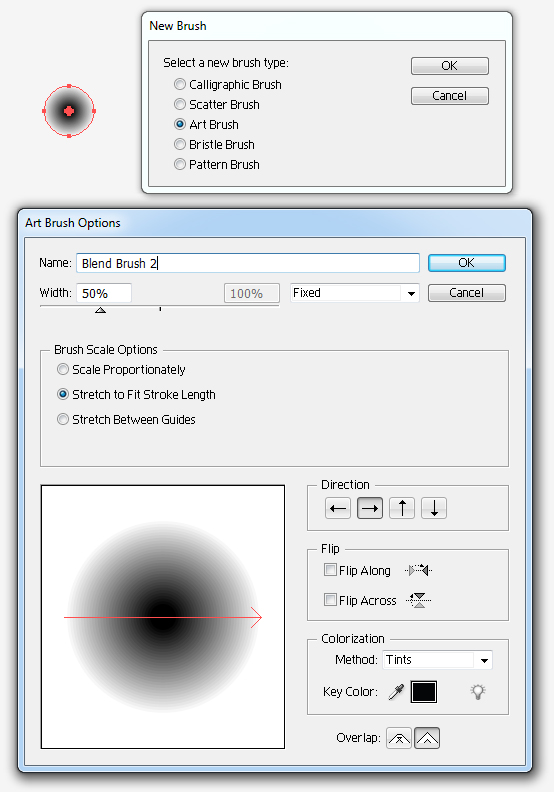Choose the first overlap adjustment option
Screen dimensions: 554x792
[x=399, y=738]
